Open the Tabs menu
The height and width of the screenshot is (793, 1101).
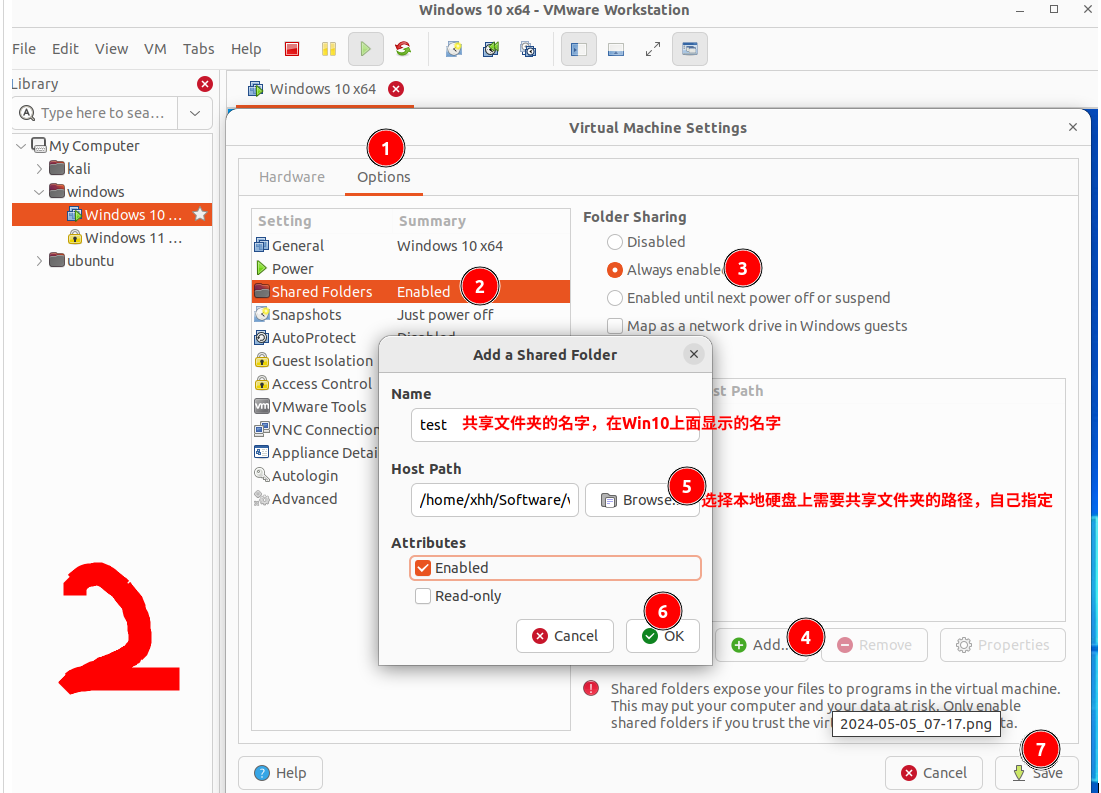[x=199, y=49]
